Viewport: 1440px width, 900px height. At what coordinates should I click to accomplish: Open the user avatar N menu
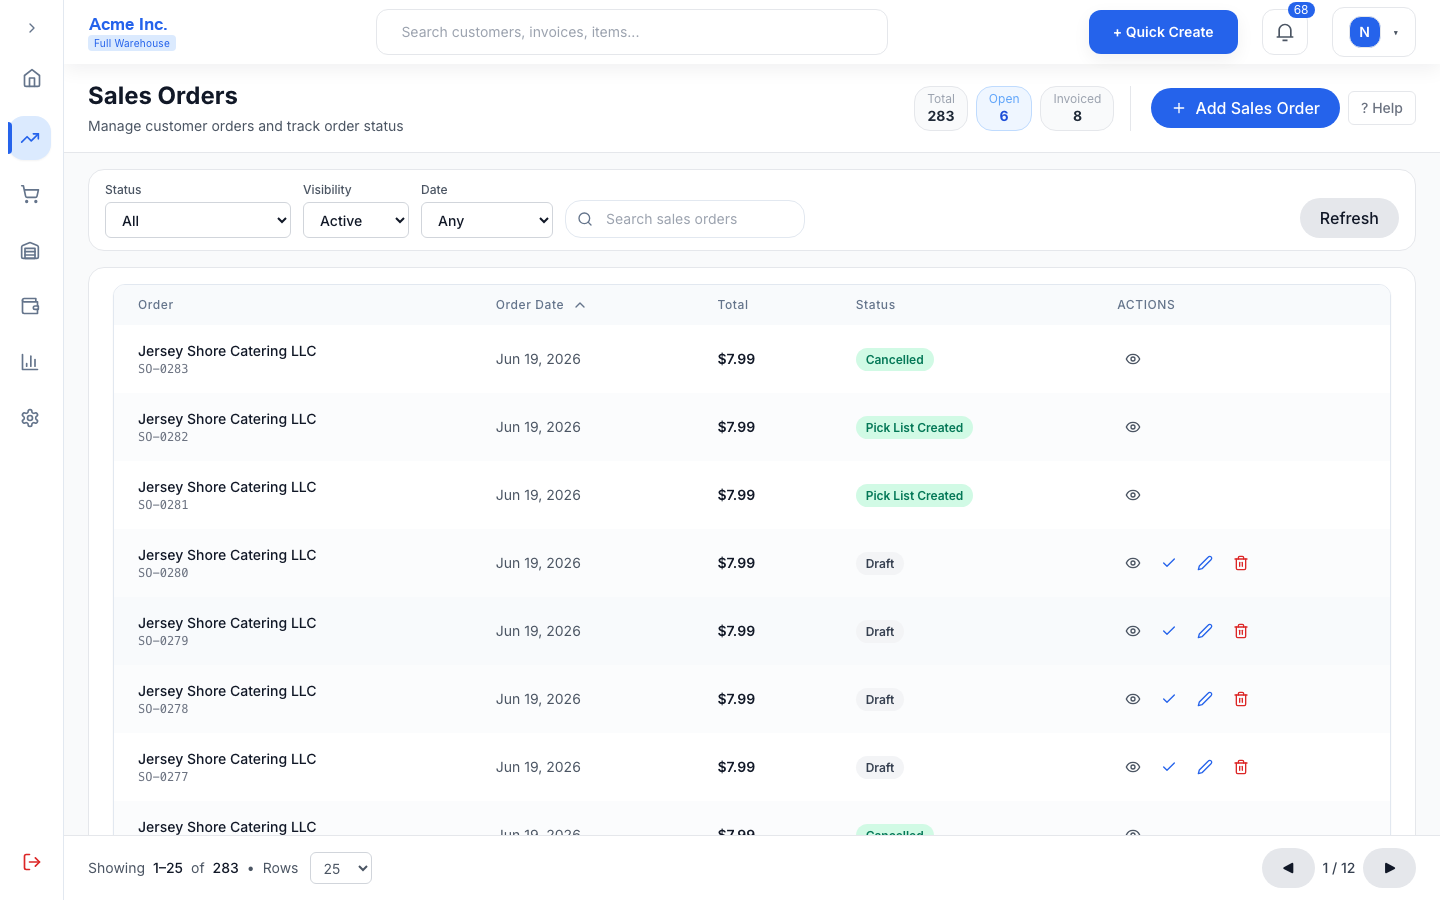point(1374,32)
